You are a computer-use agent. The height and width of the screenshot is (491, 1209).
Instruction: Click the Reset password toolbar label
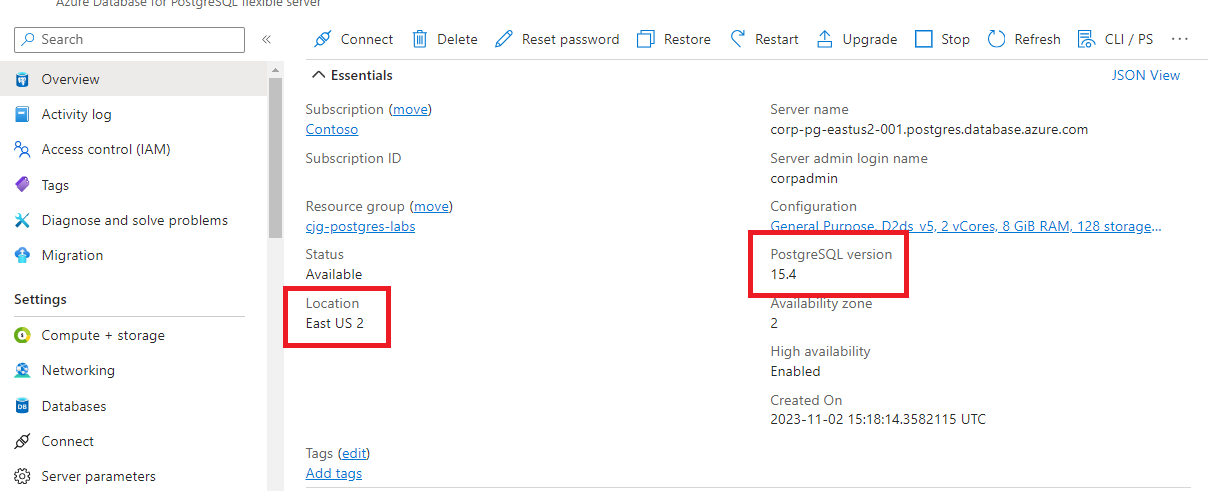(571, 39)
